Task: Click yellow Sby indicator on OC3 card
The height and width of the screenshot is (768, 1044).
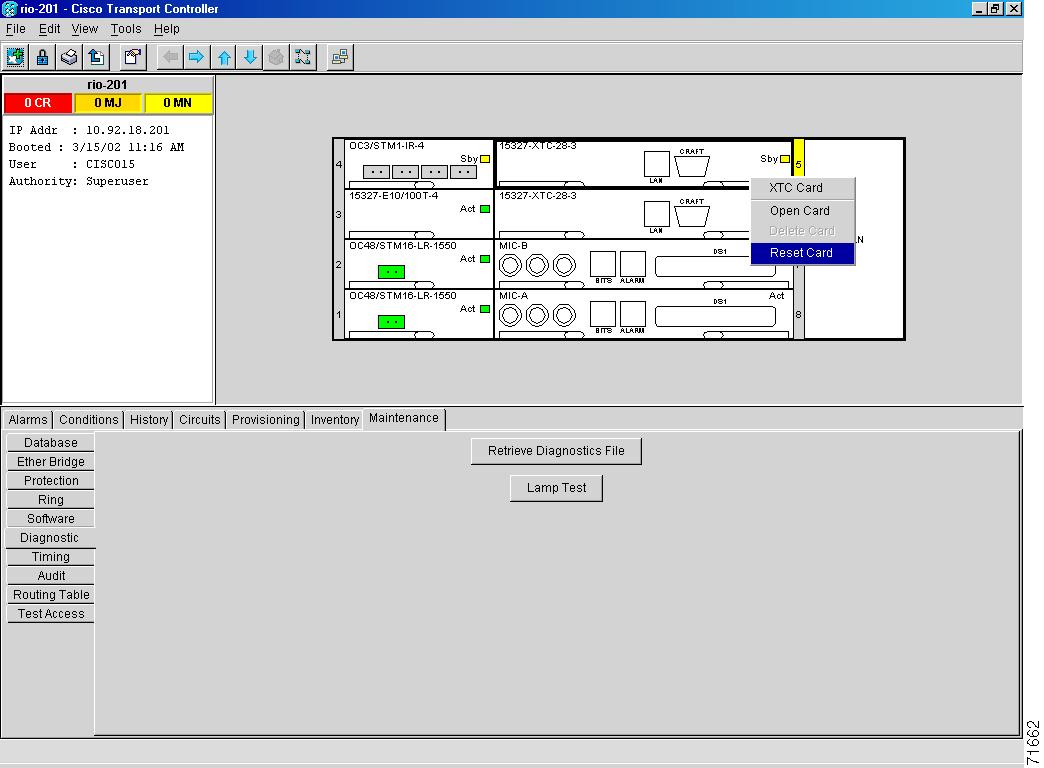Action: (485, 159)
